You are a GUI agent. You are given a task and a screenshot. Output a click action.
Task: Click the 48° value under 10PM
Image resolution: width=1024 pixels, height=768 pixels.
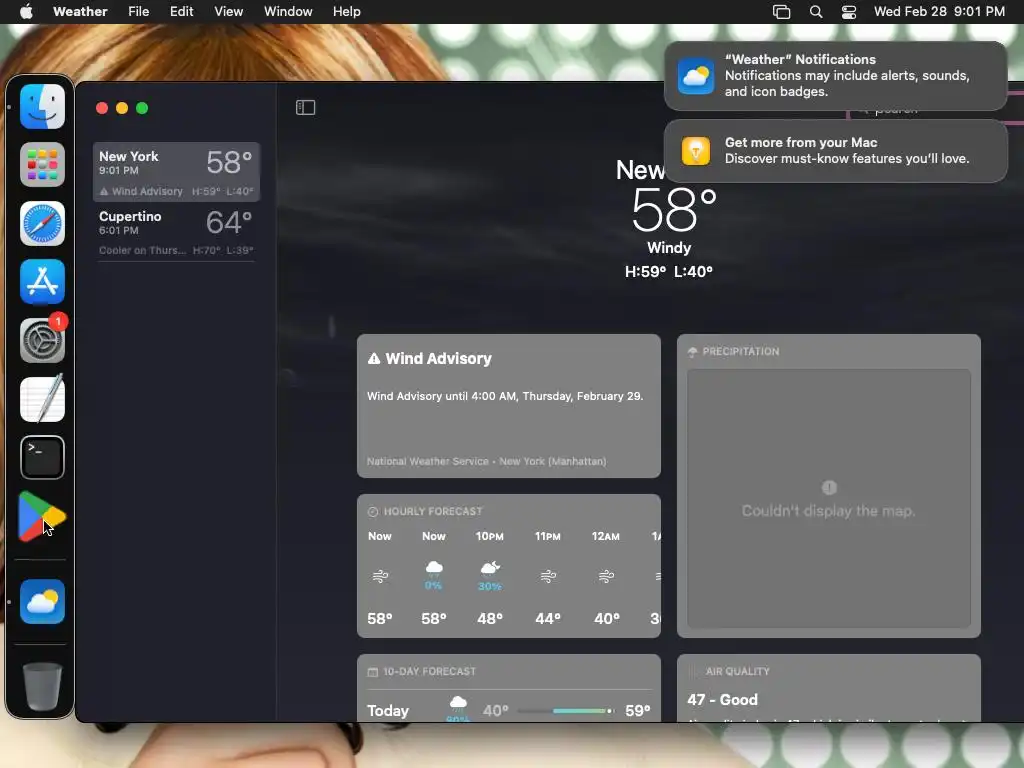click(490, 618)
